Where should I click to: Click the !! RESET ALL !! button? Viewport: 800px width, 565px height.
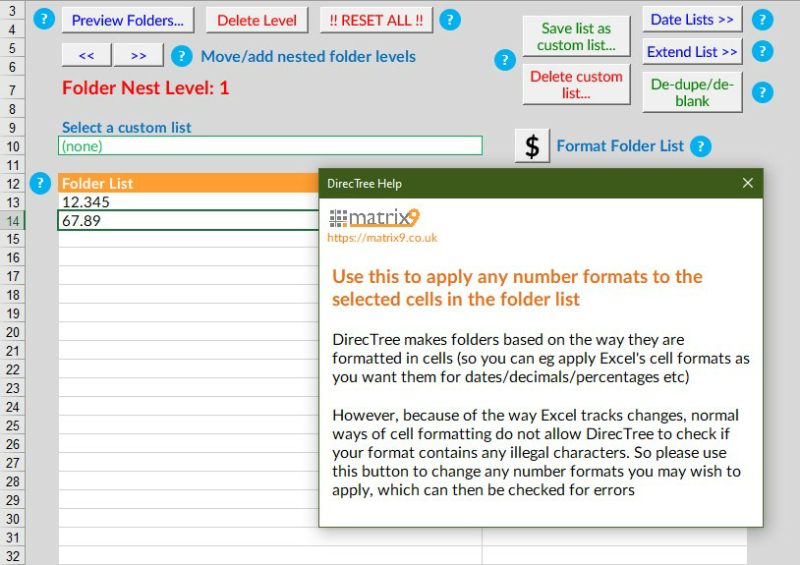pos(376,20)
